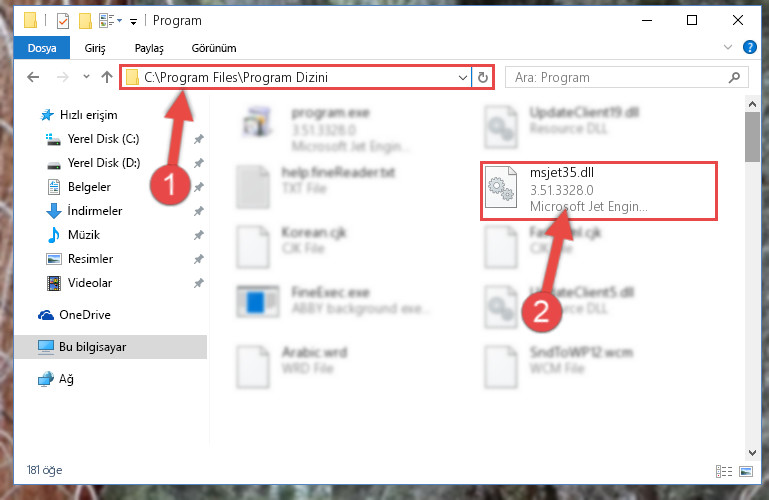Click the Properties checkmark icon in title bar

click(x=63, y=21)
